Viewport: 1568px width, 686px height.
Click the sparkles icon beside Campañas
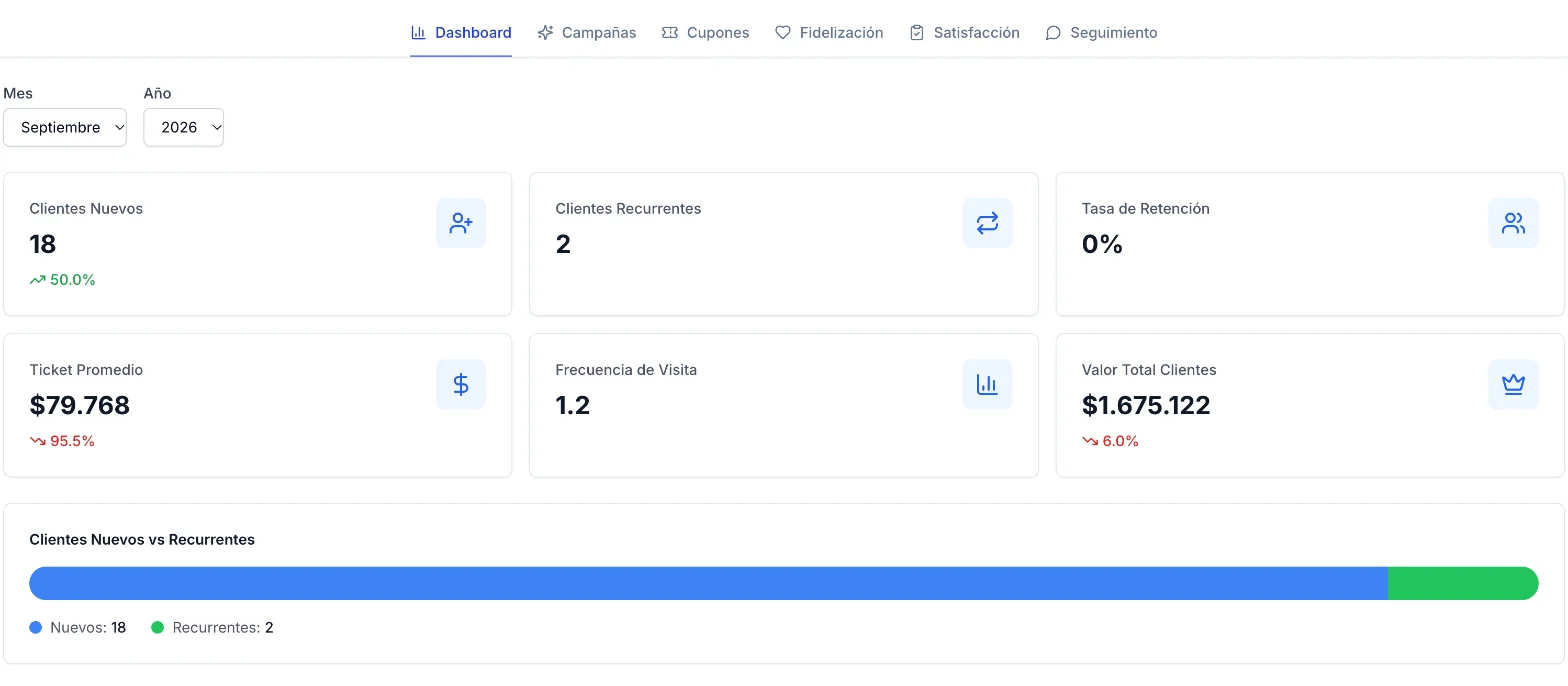point(545,32)
